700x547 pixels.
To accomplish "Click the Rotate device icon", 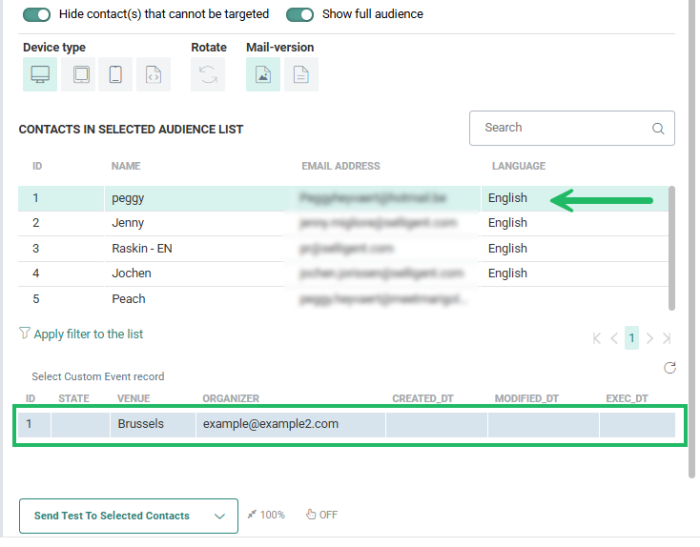I will (x=208, y=75).
